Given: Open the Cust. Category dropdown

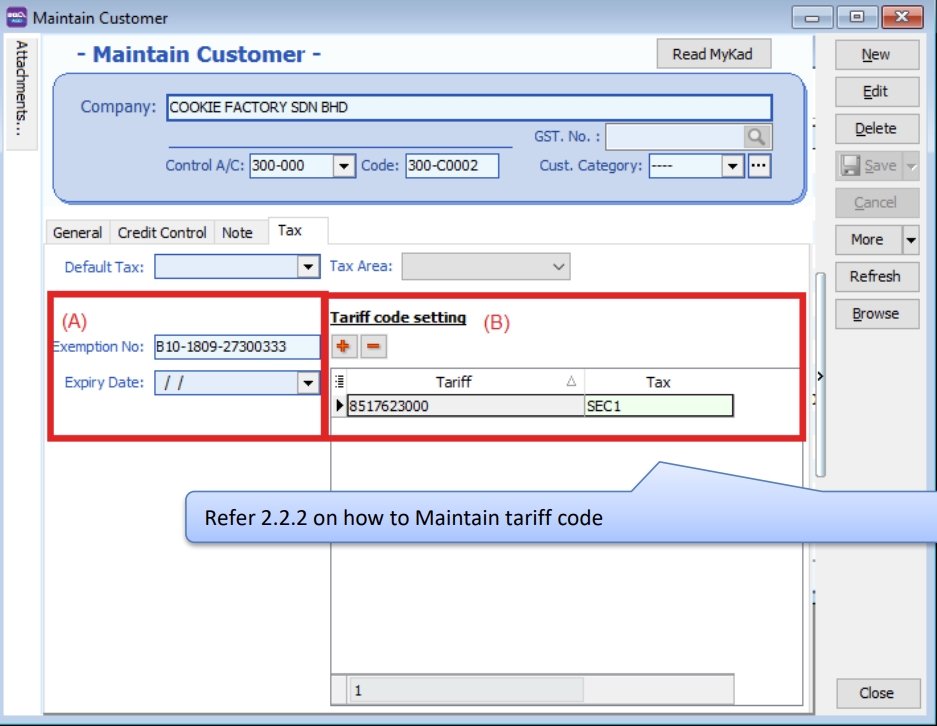Looking at the screenshot, I should pos(733,166).
